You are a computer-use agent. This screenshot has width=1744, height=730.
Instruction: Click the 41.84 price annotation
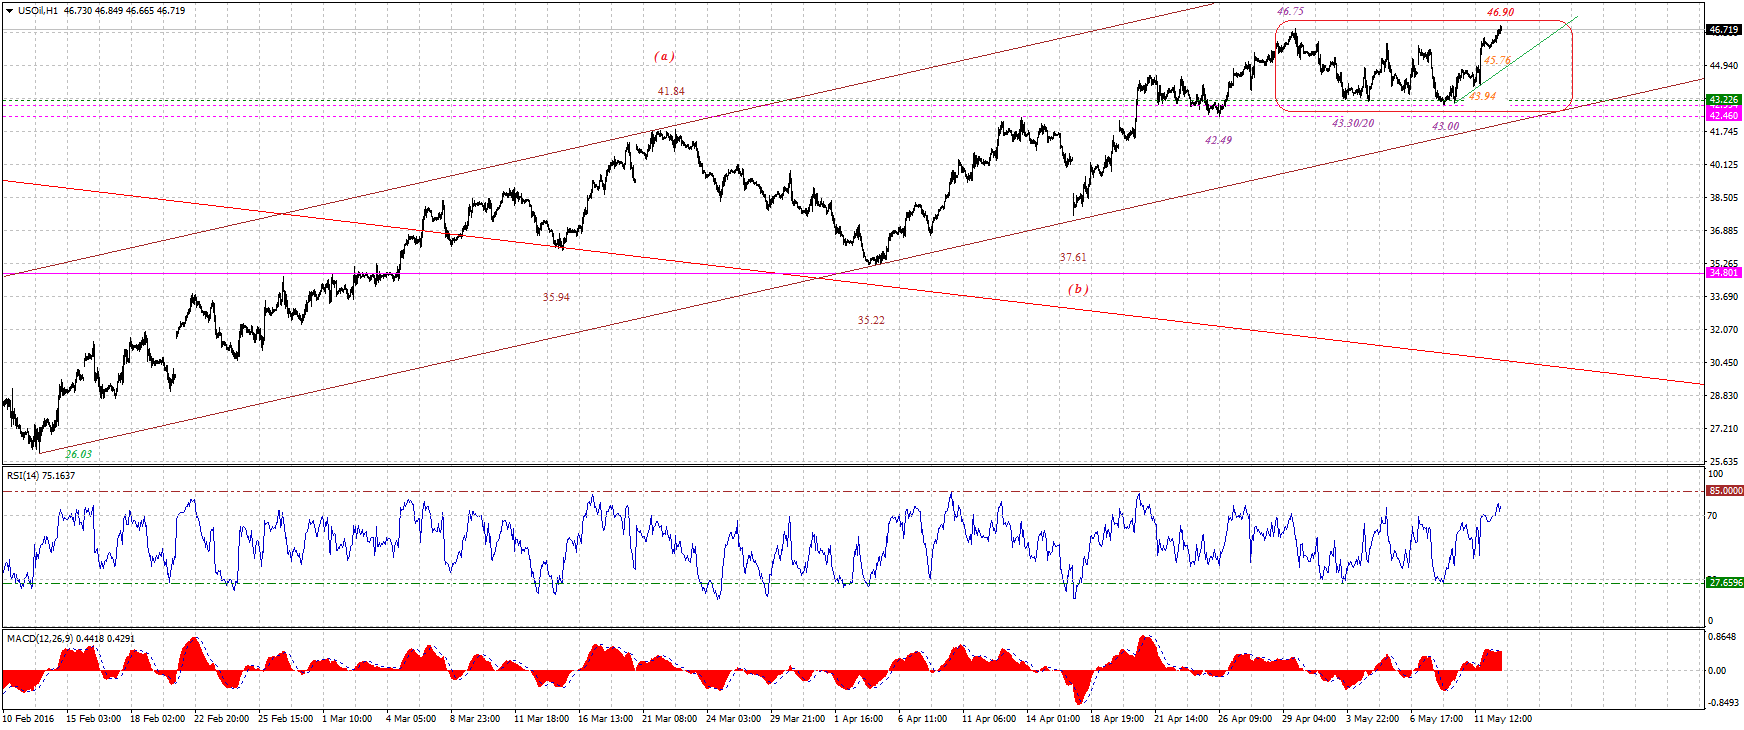click(x=671, y=92)
